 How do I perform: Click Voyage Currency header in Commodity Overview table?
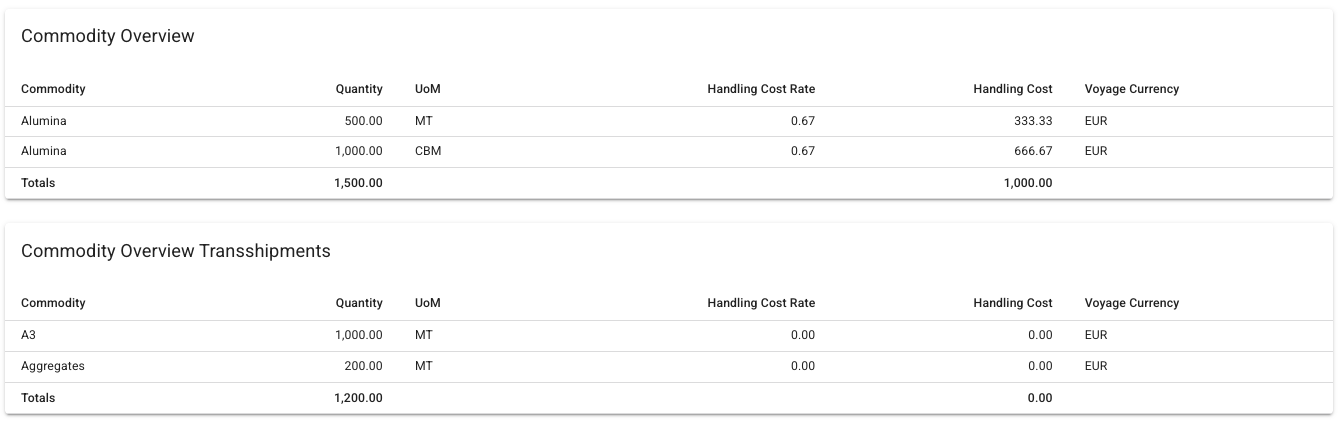click(1131, 89)
